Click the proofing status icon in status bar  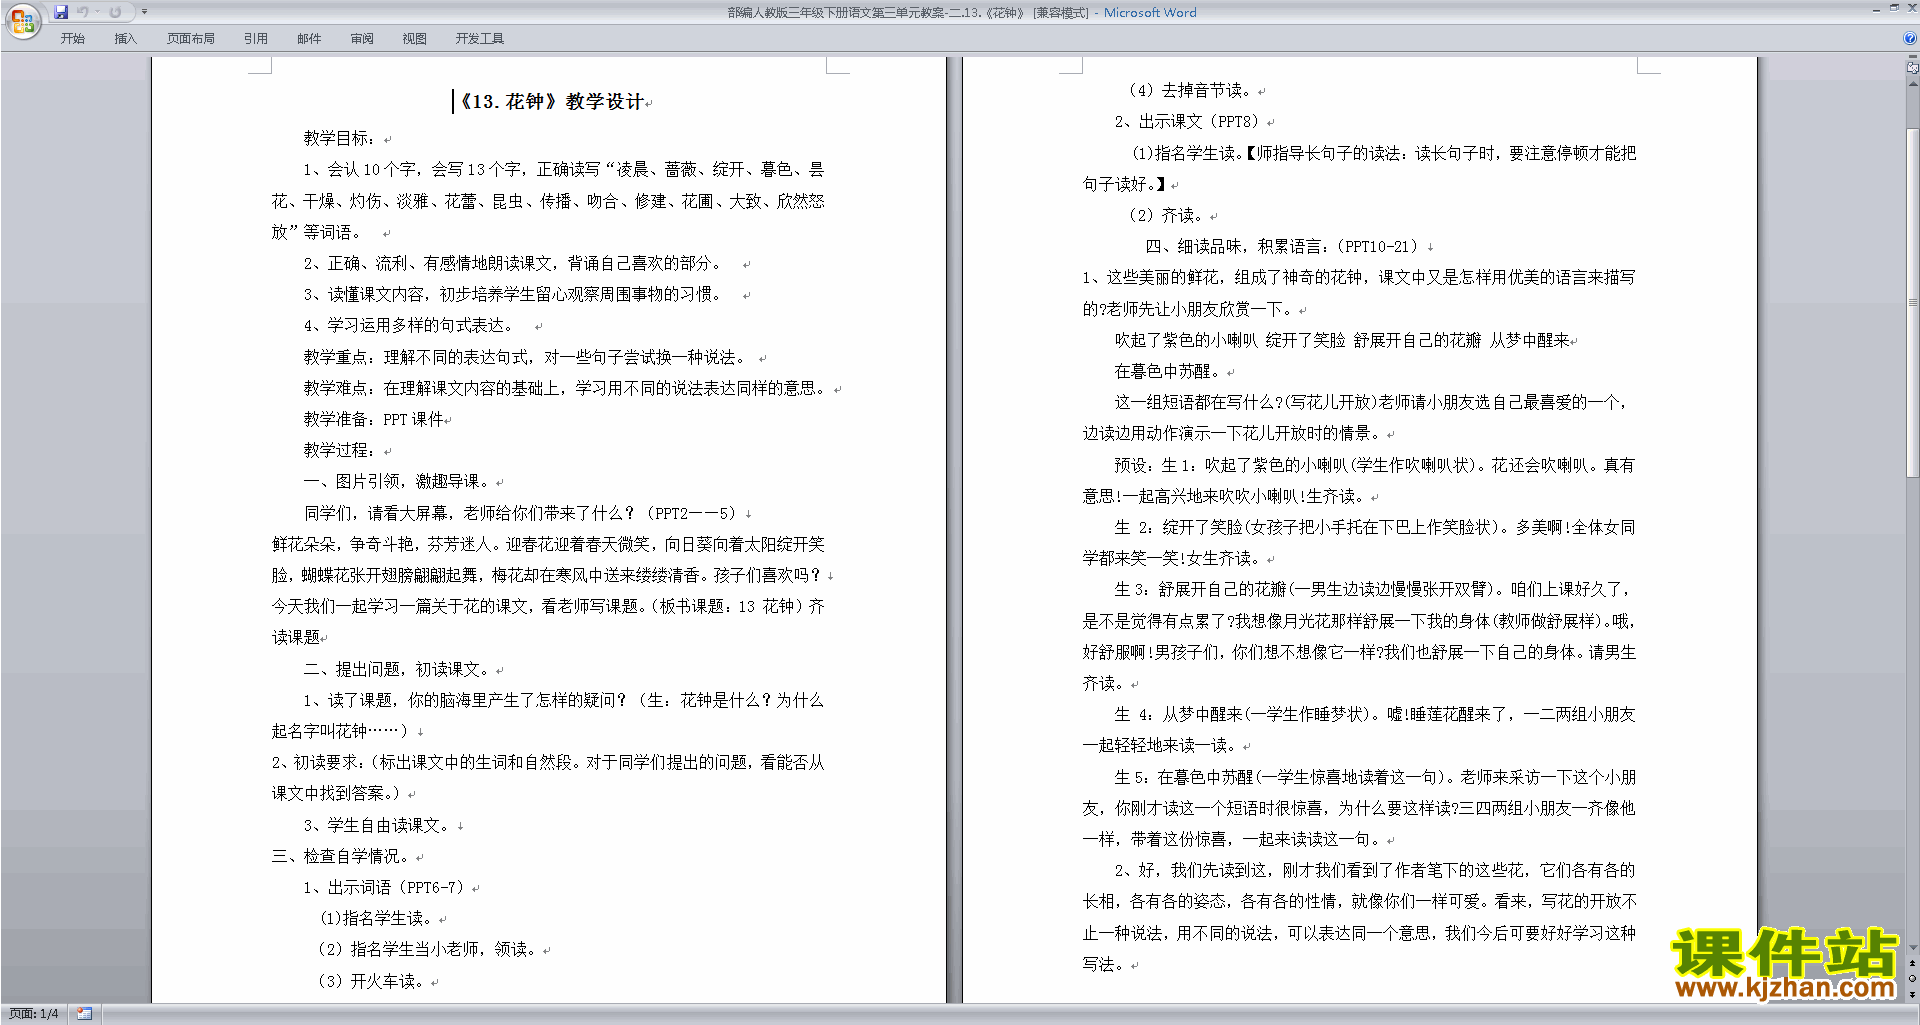85,1014
